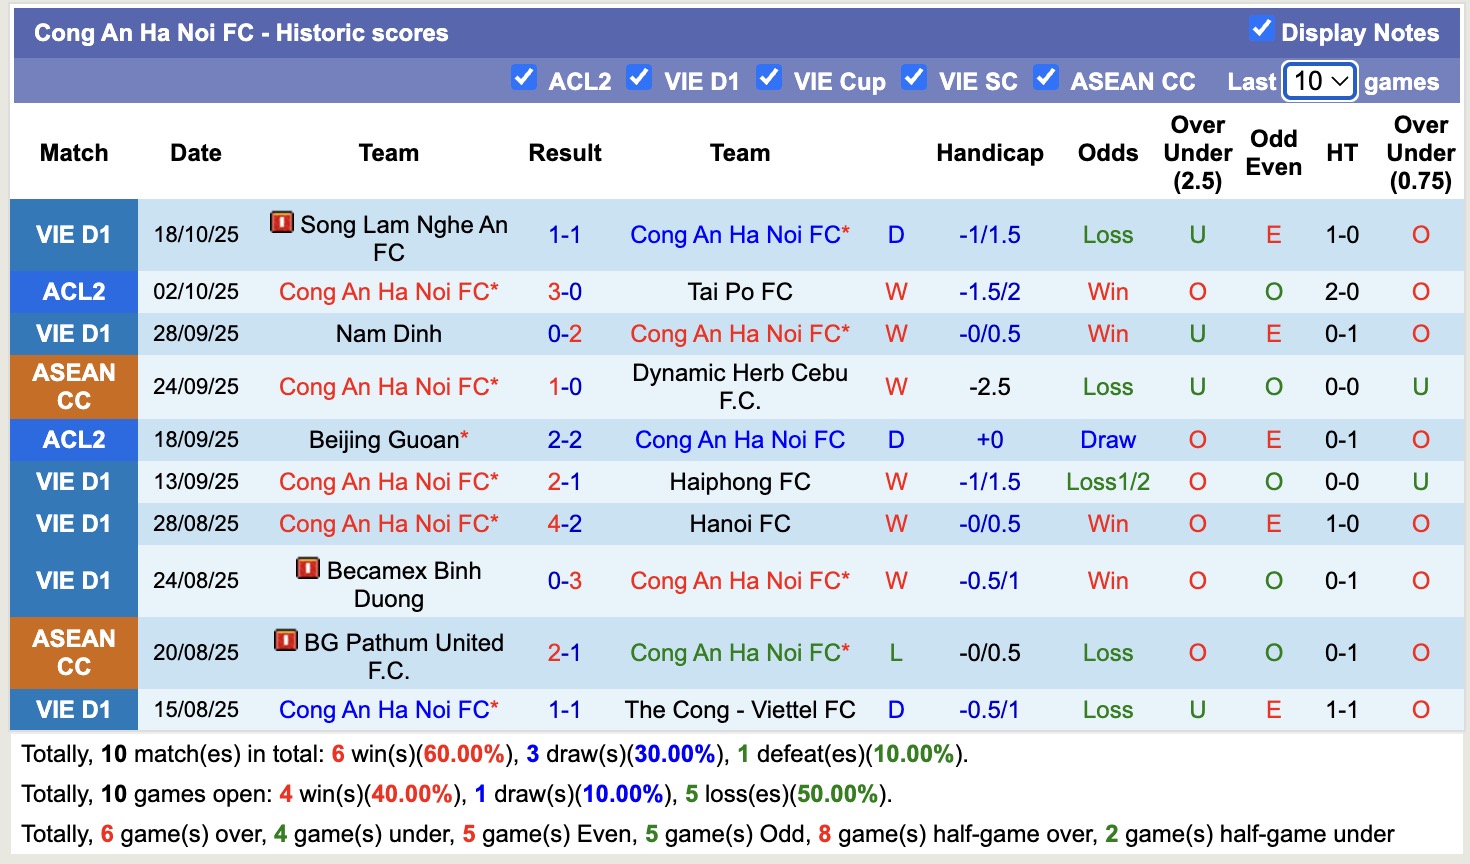Viewport: 1470px width, 864px height.
Task: Toggle the ACL2 filter checkbox
Action: [524, 76]
